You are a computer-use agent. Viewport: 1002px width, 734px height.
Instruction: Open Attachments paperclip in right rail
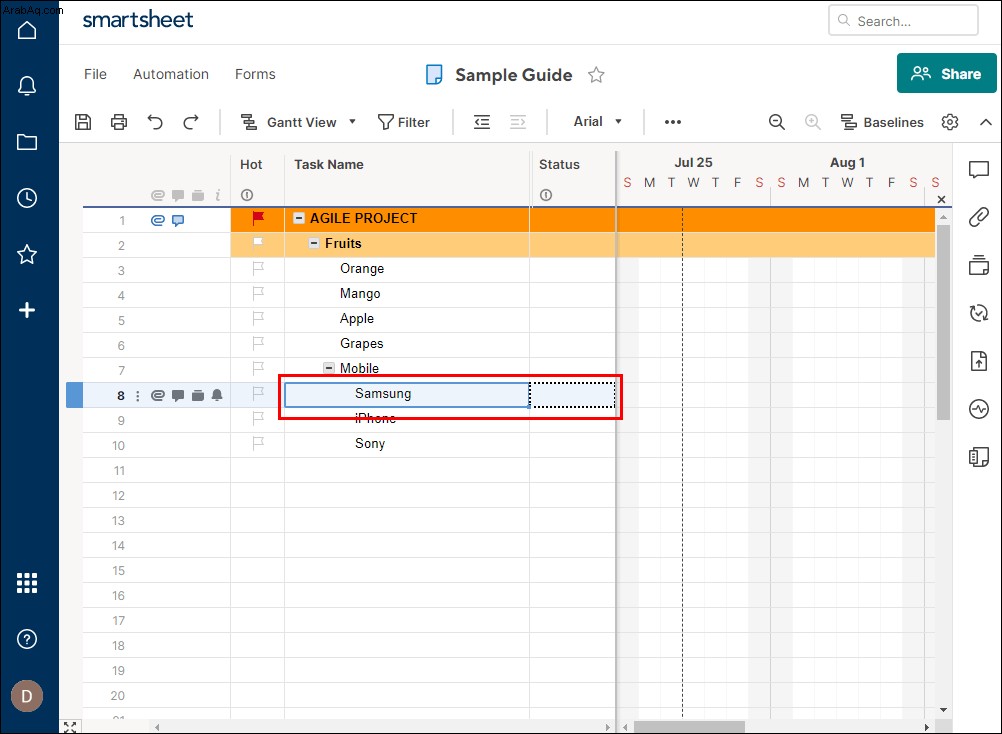coord(978,217)
